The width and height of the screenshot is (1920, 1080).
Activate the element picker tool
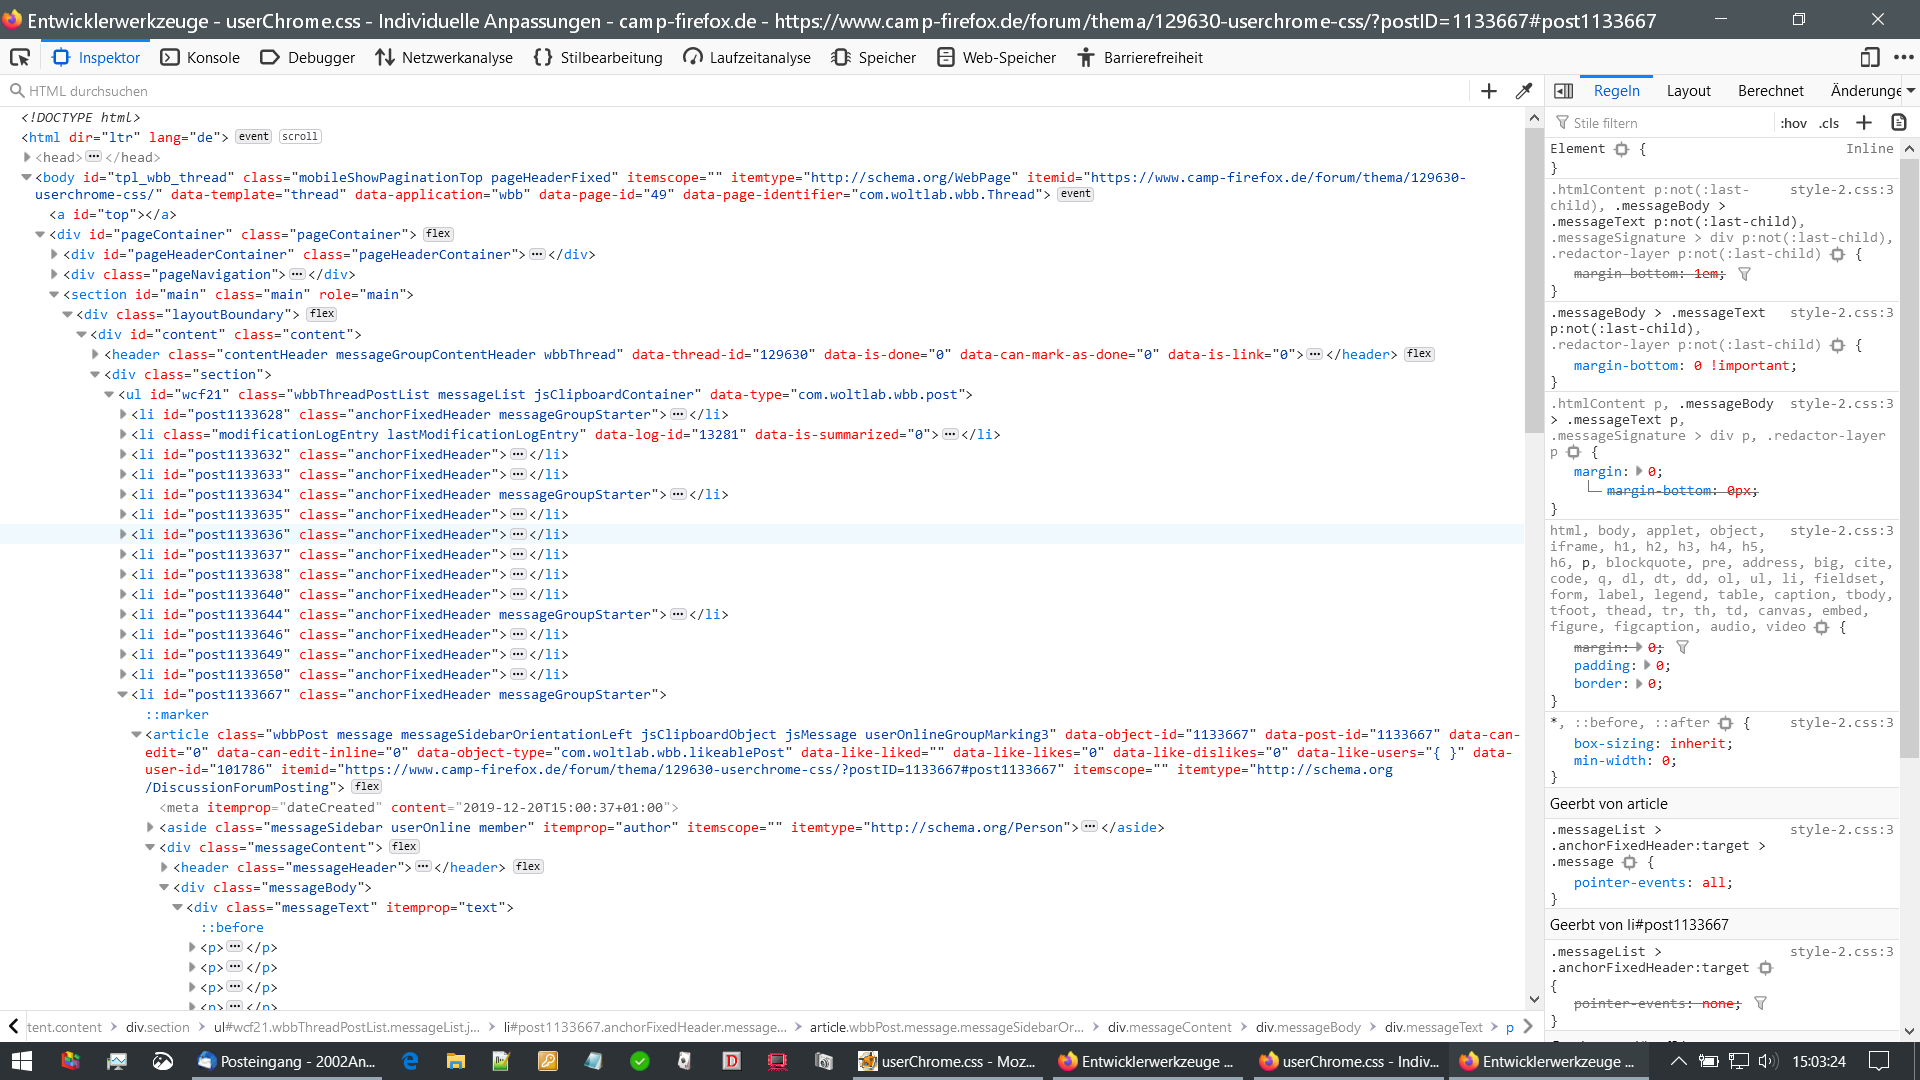pos(20,58)
